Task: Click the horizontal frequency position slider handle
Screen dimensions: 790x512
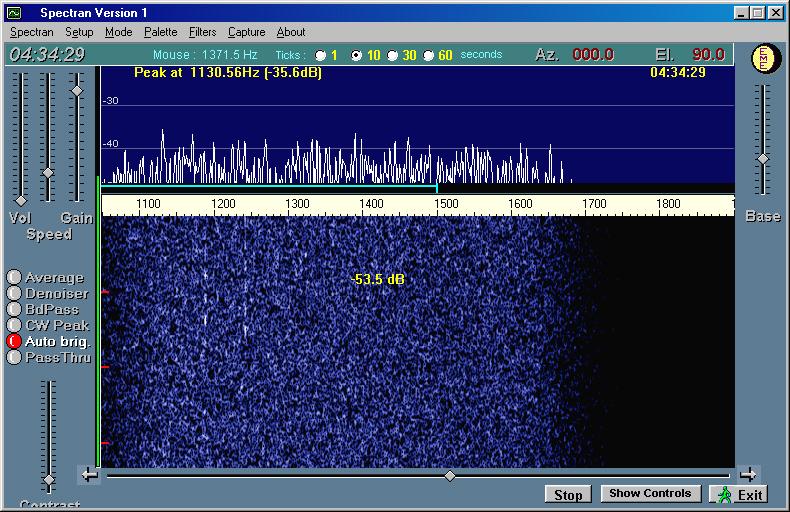Action: pyautogui.click(x=450, y=476)
